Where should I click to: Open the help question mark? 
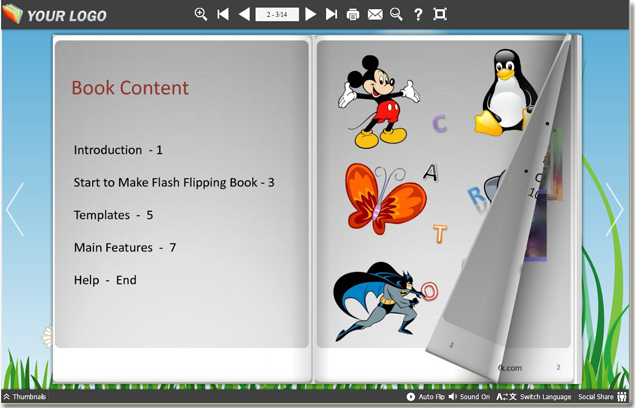point(418,14)
